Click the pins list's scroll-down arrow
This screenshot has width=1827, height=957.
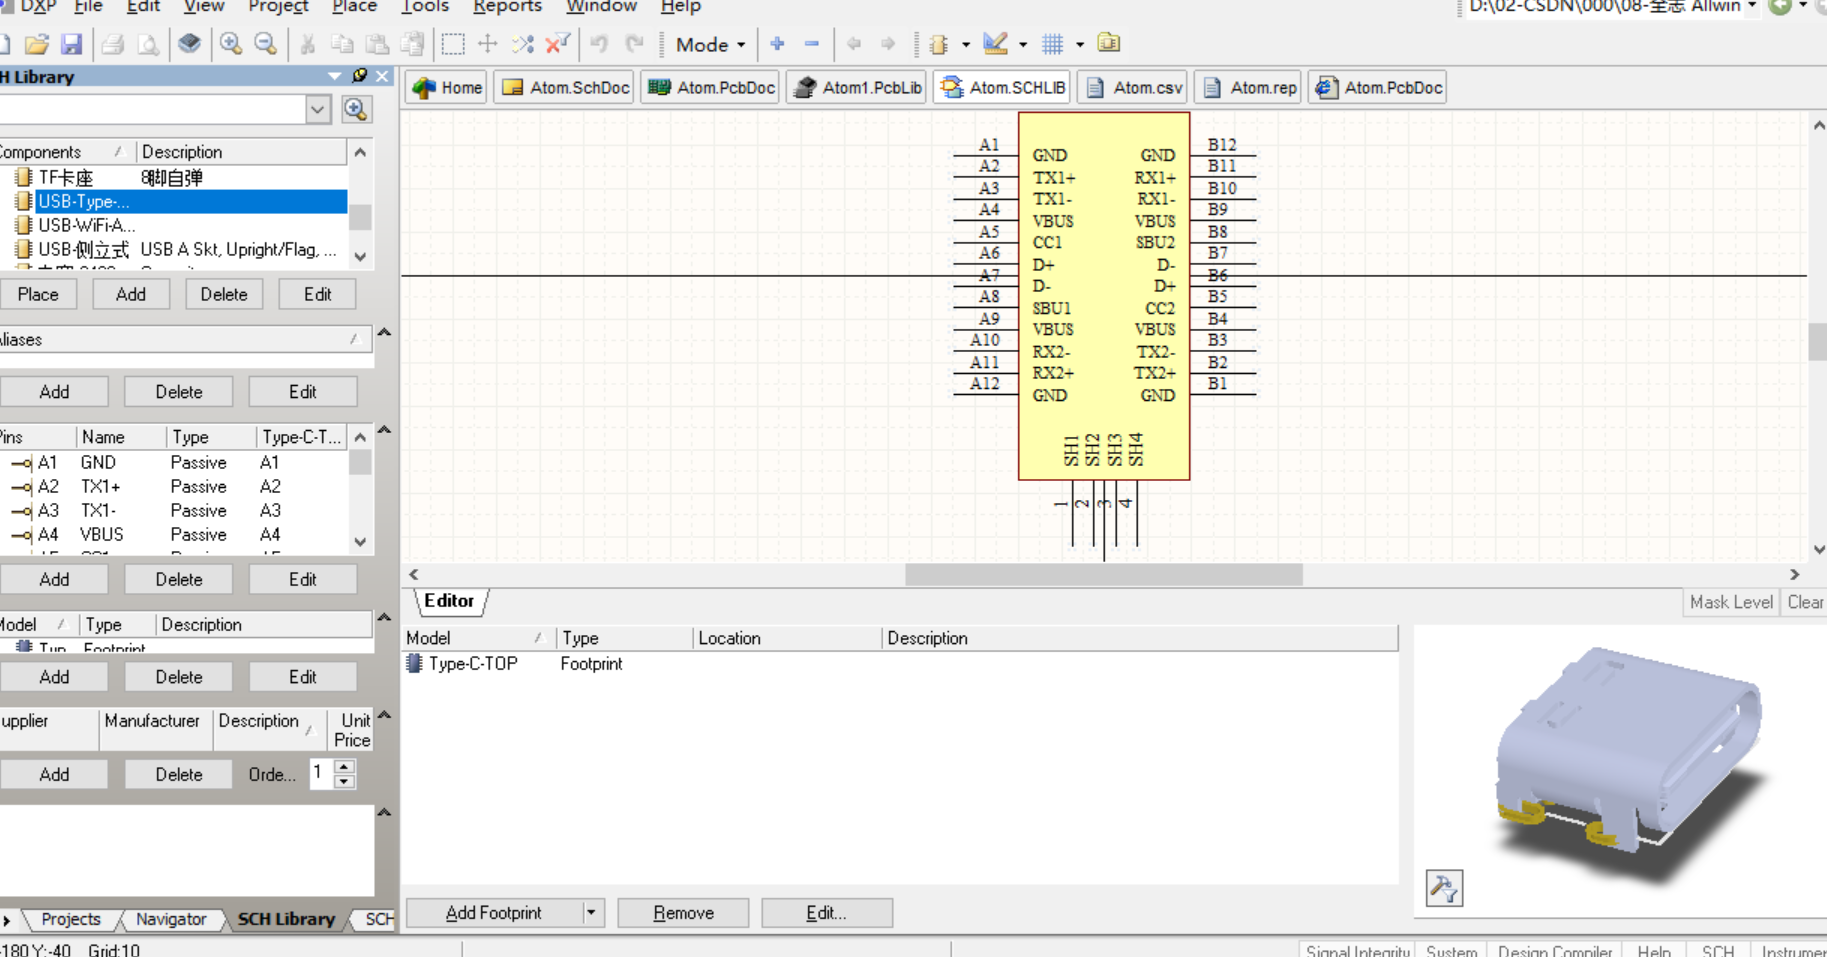361,542
